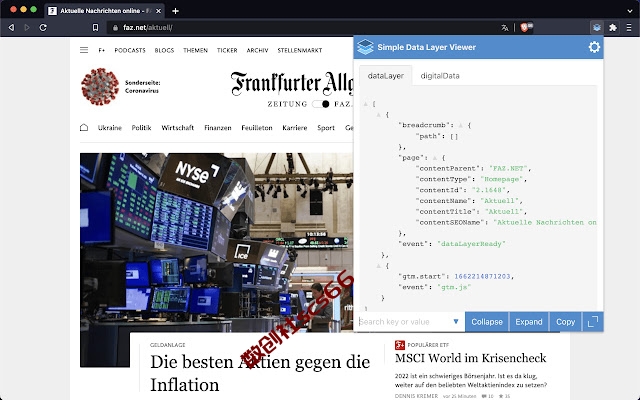
Task: Click the site lock icon in address bar
Action: click(115, 27)
